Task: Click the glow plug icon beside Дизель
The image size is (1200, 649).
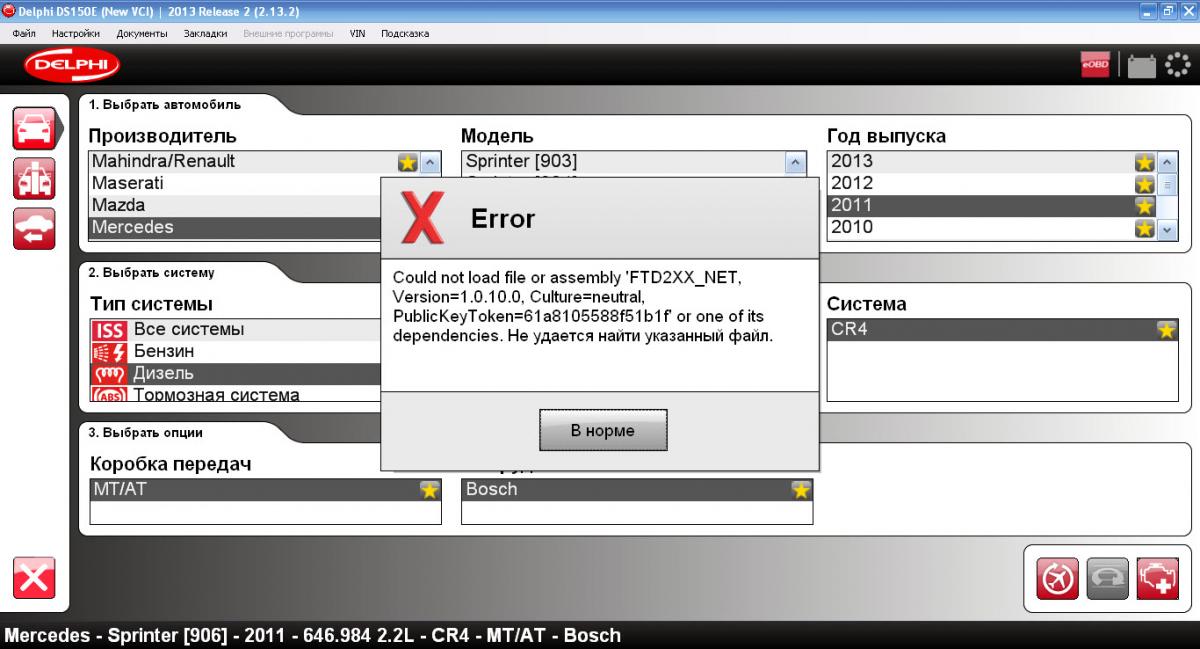Action: click(109, 374)
